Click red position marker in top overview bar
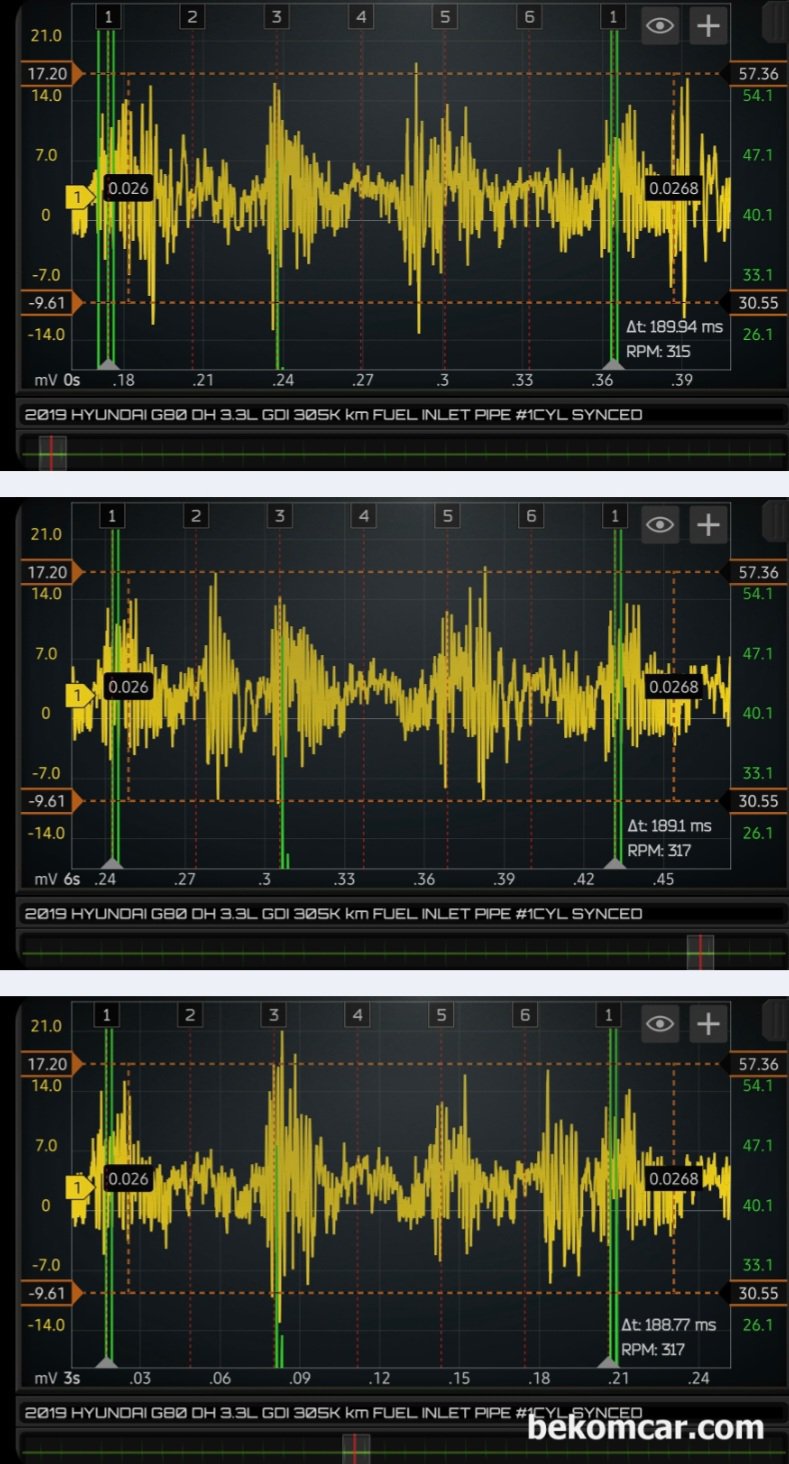 point(52,454)
